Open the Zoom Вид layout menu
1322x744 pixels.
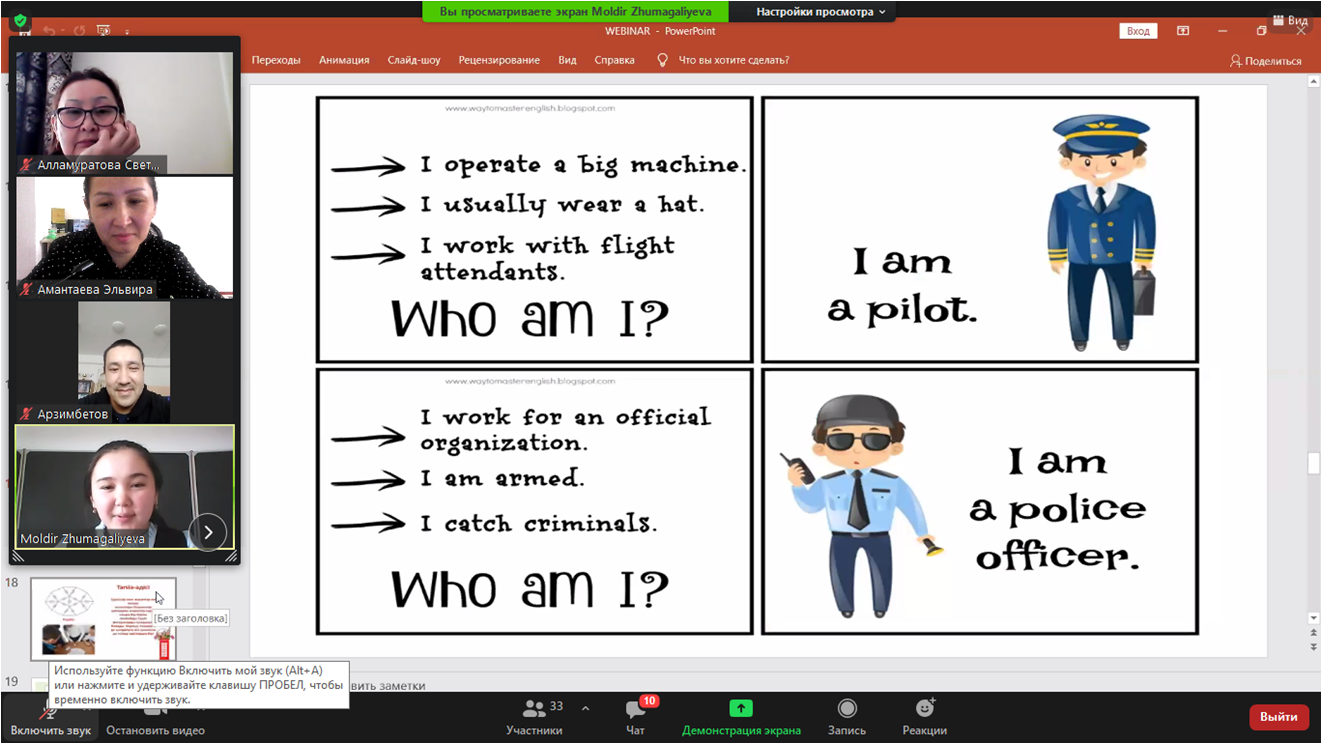1290,20
